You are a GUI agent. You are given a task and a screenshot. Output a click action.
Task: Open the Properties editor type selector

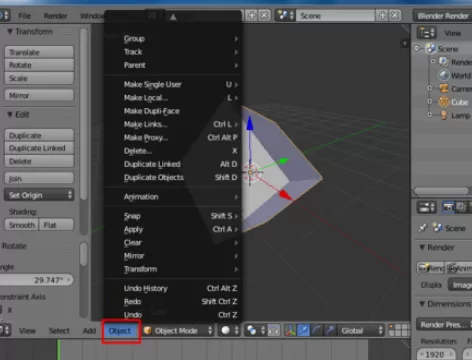point(426,207)
